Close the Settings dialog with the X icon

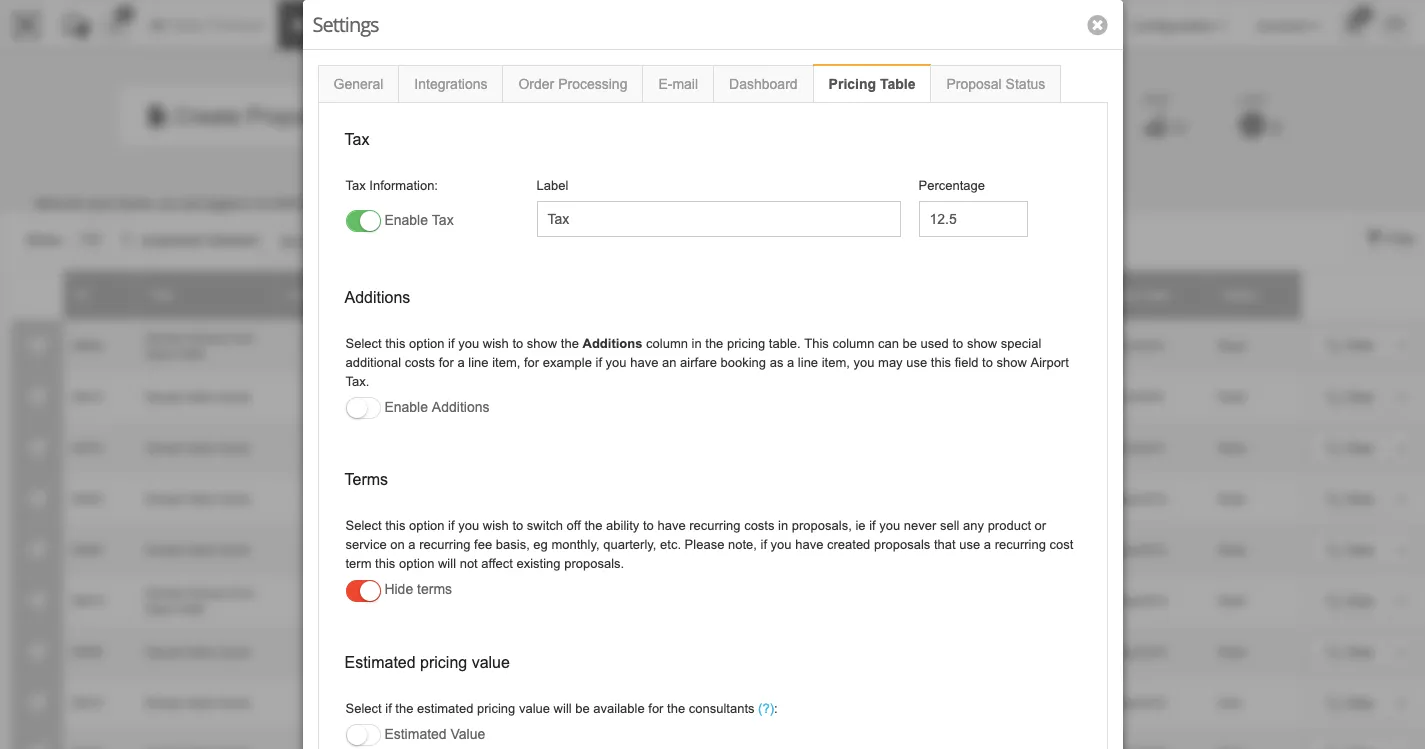pyautogui.click(x=1097, y=26)
